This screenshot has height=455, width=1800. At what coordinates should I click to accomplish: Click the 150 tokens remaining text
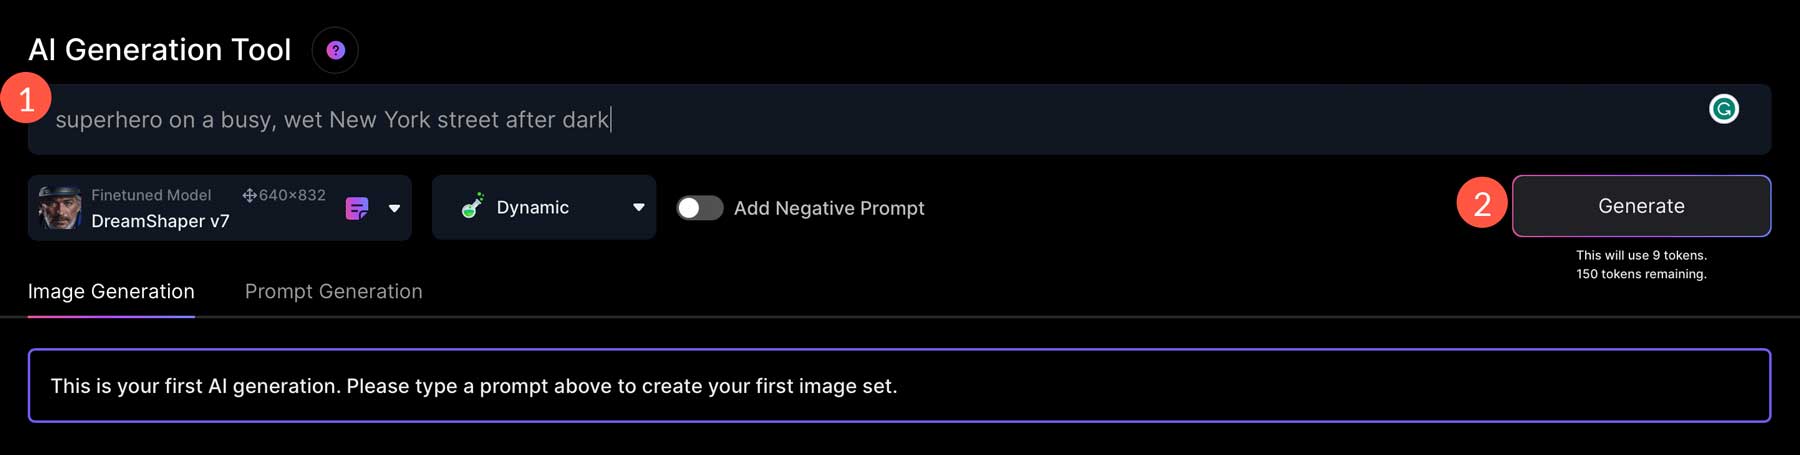[1641, 274]
